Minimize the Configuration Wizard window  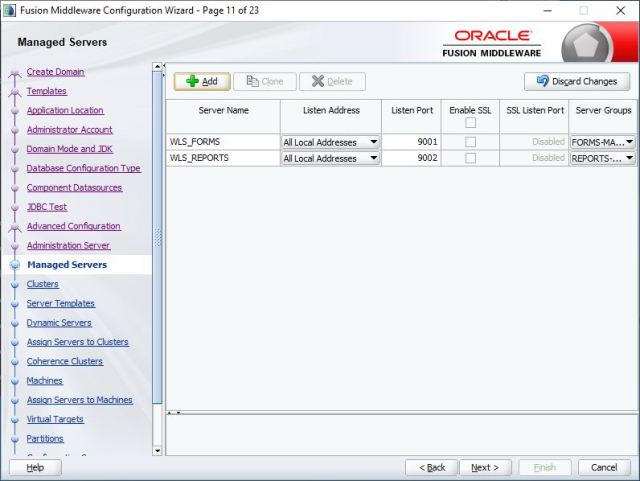[x=548, y=11]
